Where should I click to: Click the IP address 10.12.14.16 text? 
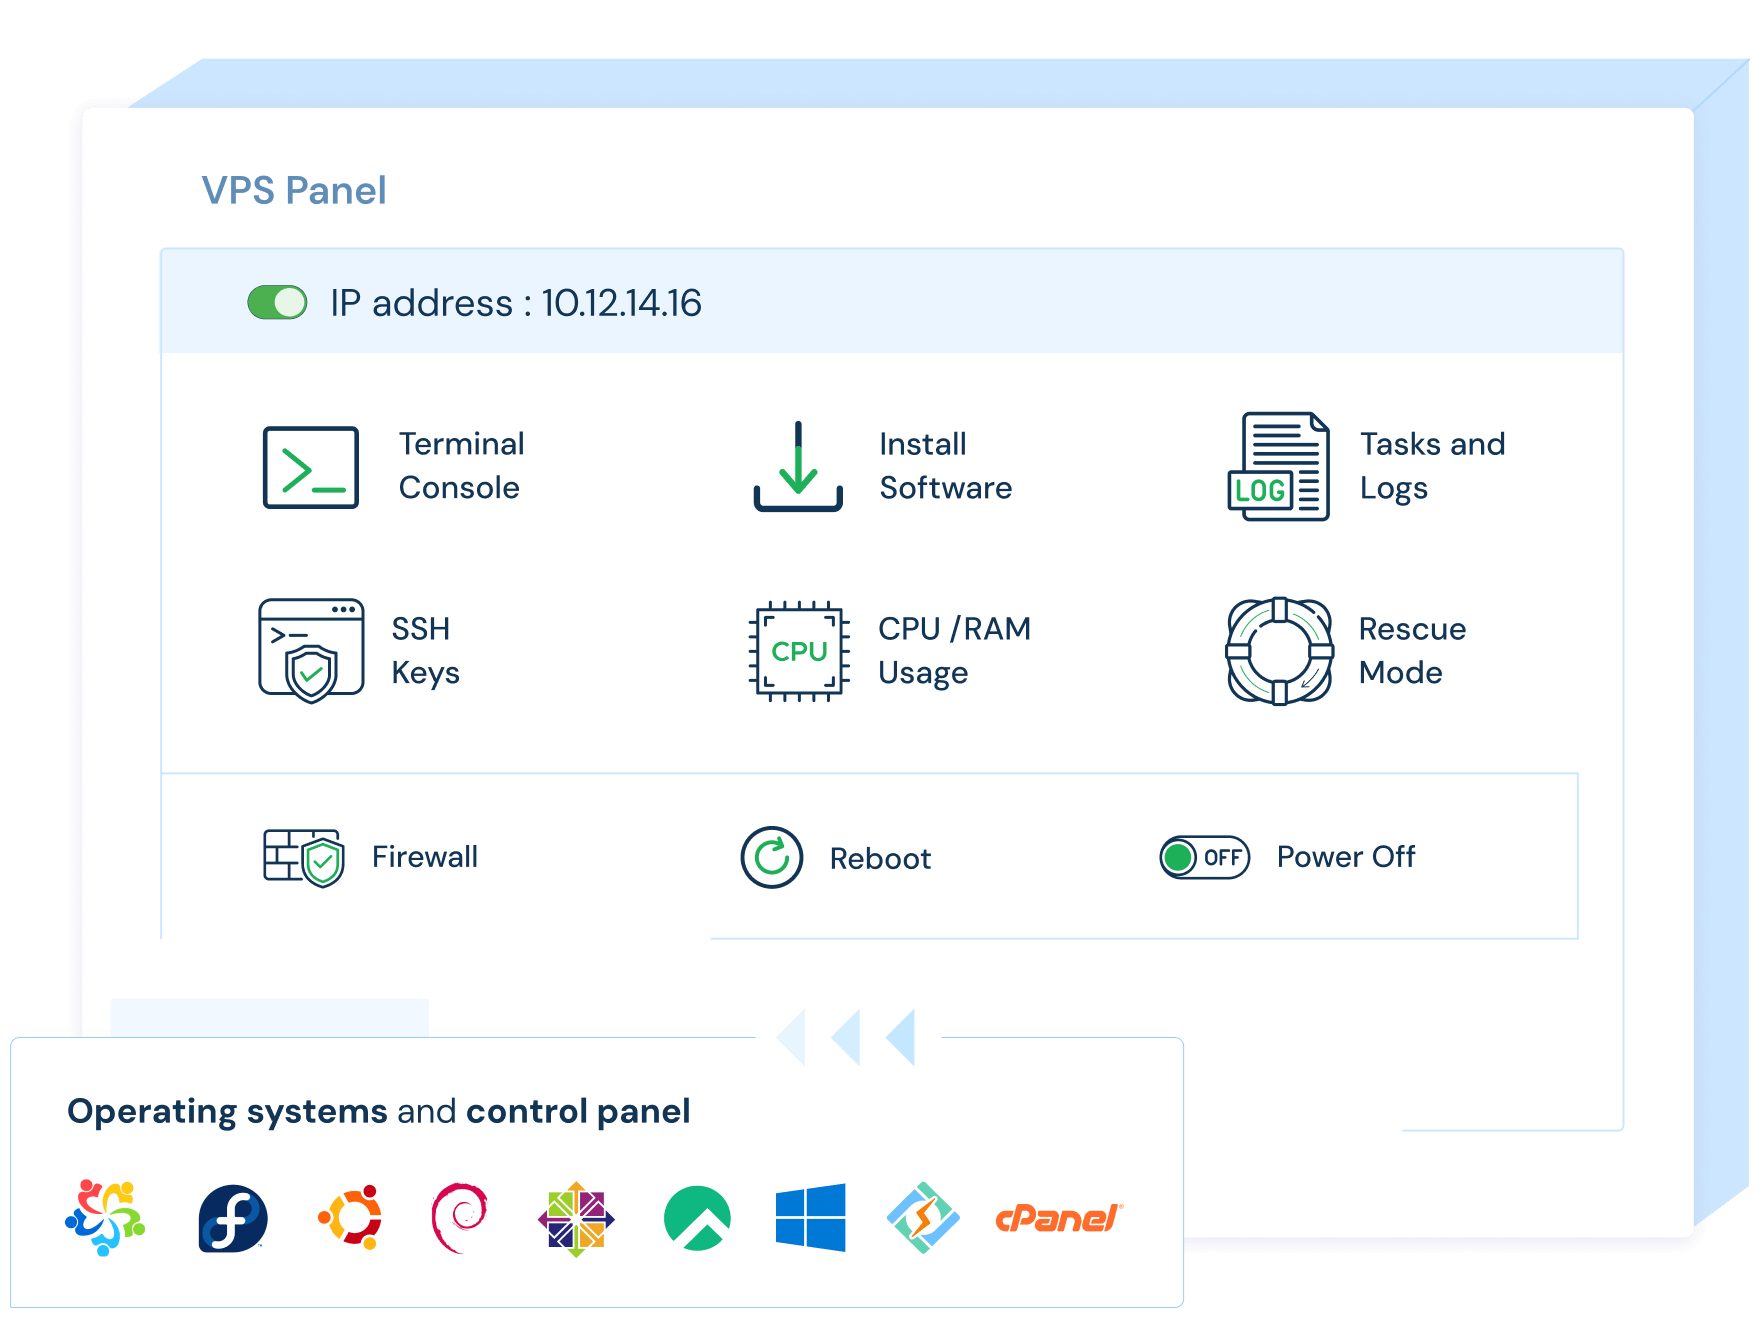point(518,301)
